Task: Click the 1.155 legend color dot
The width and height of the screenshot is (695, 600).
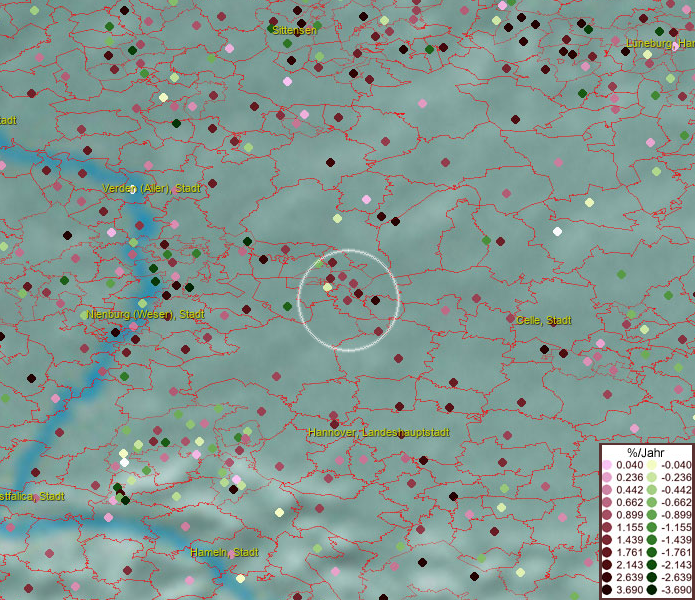Action: tap(608, 528)
